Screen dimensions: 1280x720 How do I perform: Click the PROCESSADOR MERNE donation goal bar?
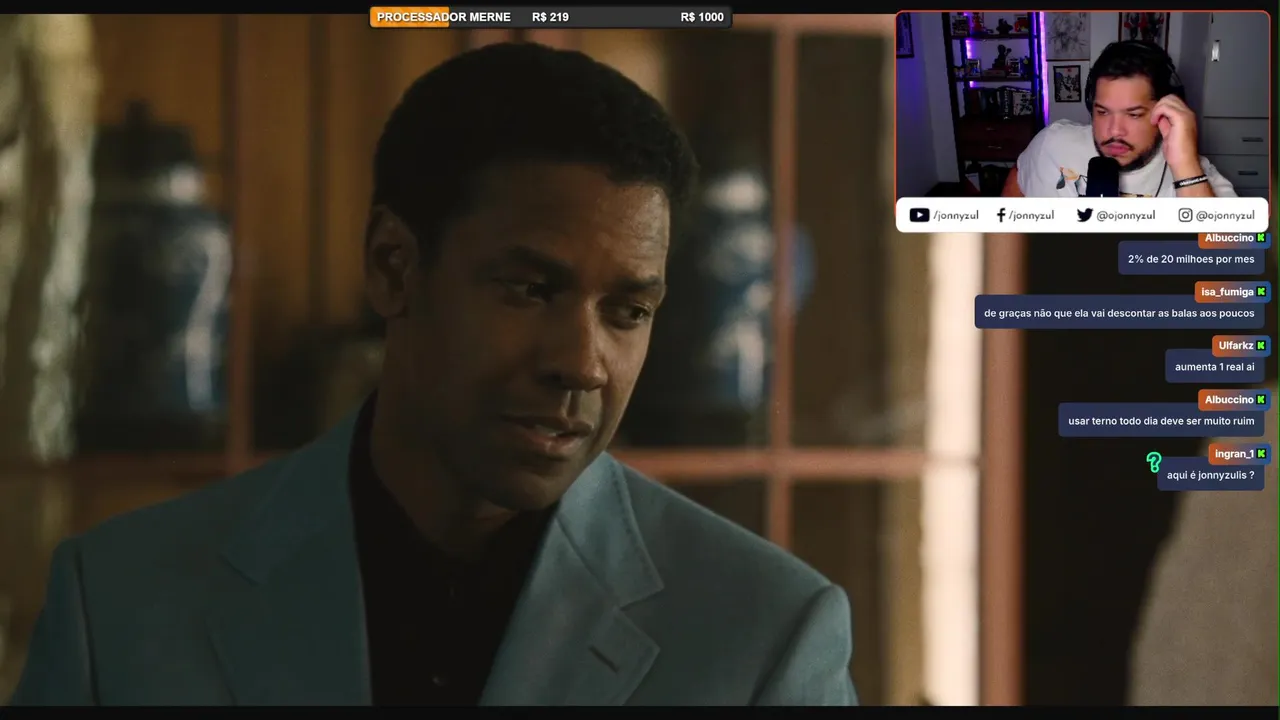pos(550,17)
